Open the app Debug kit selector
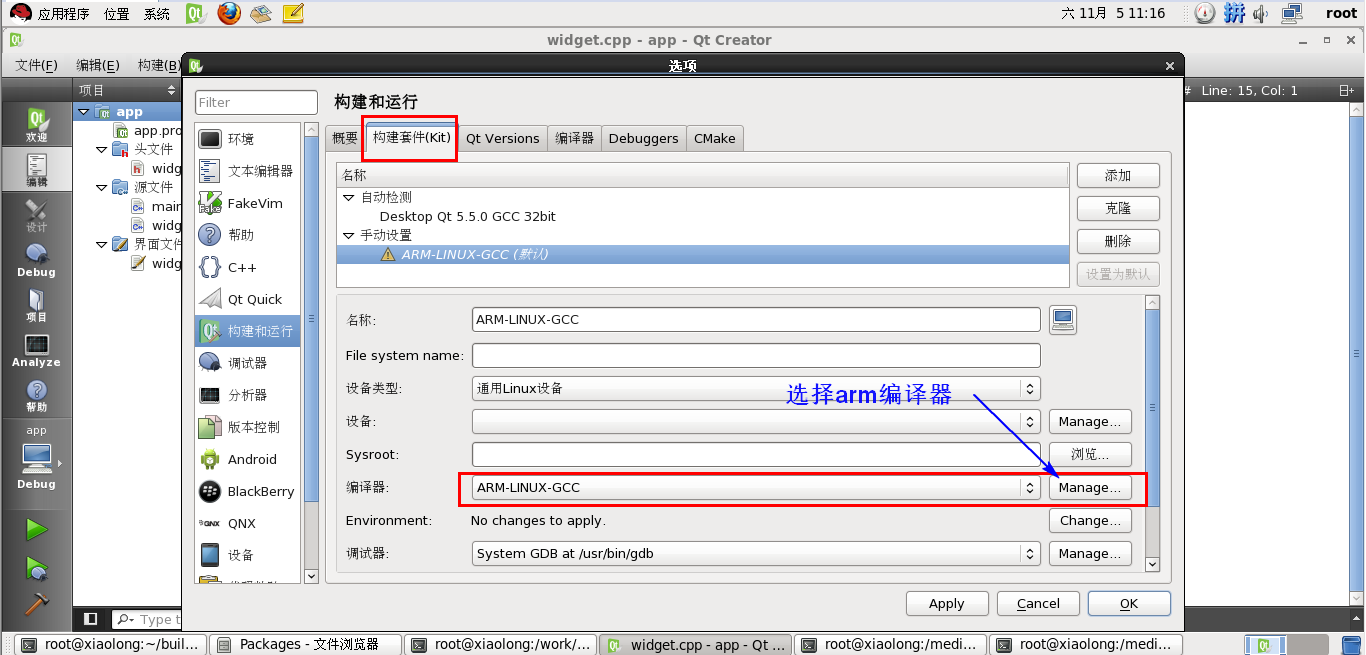This screenshot has width=1366, height=655. (x=36, y=463)
